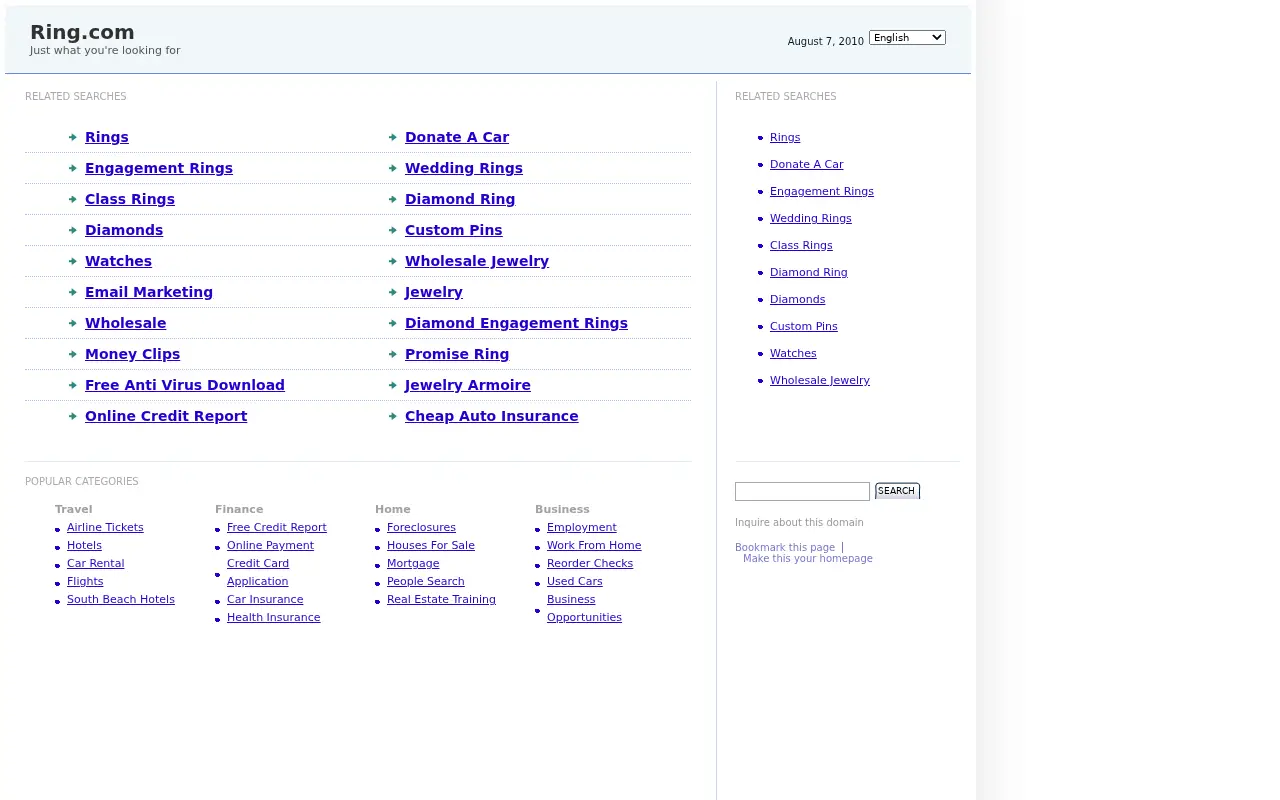This screenshot has height=800, width=1280.
Task: Click Bookmark this page link
Action: (x=785, y=547)
